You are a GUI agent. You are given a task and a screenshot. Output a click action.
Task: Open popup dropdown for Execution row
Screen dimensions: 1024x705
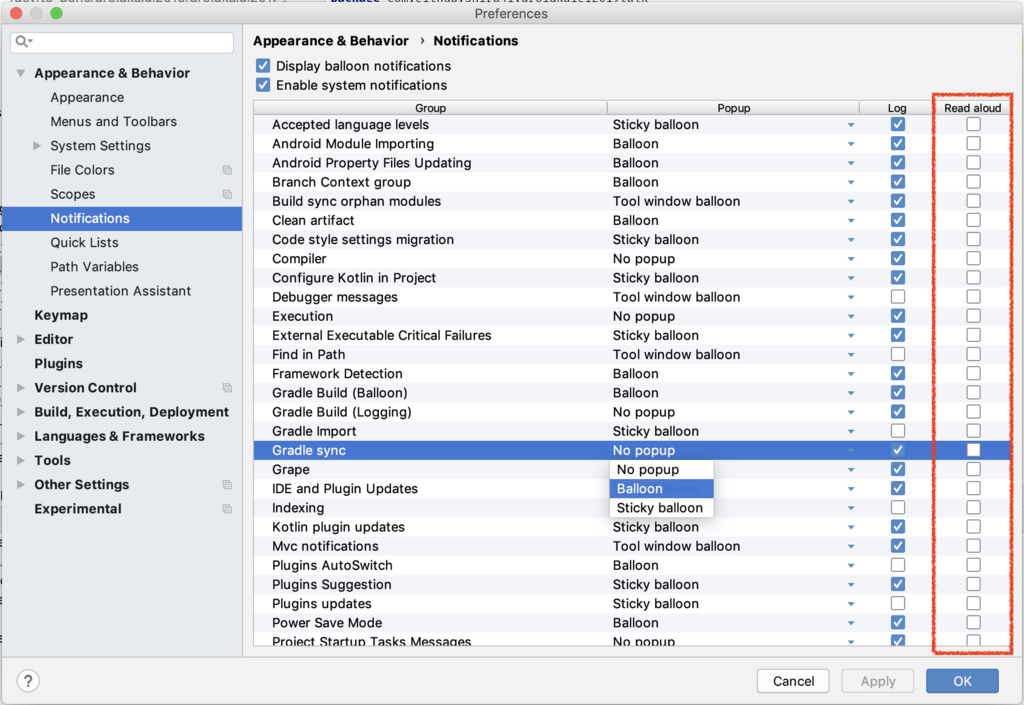(x=851, y=317)
